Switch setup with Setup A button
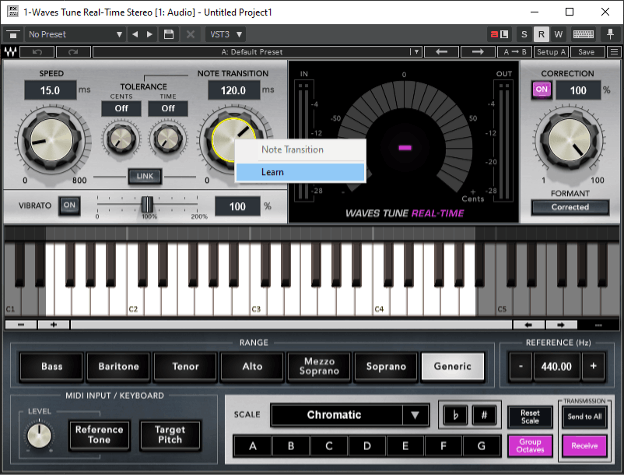 (x=551, y=52)
